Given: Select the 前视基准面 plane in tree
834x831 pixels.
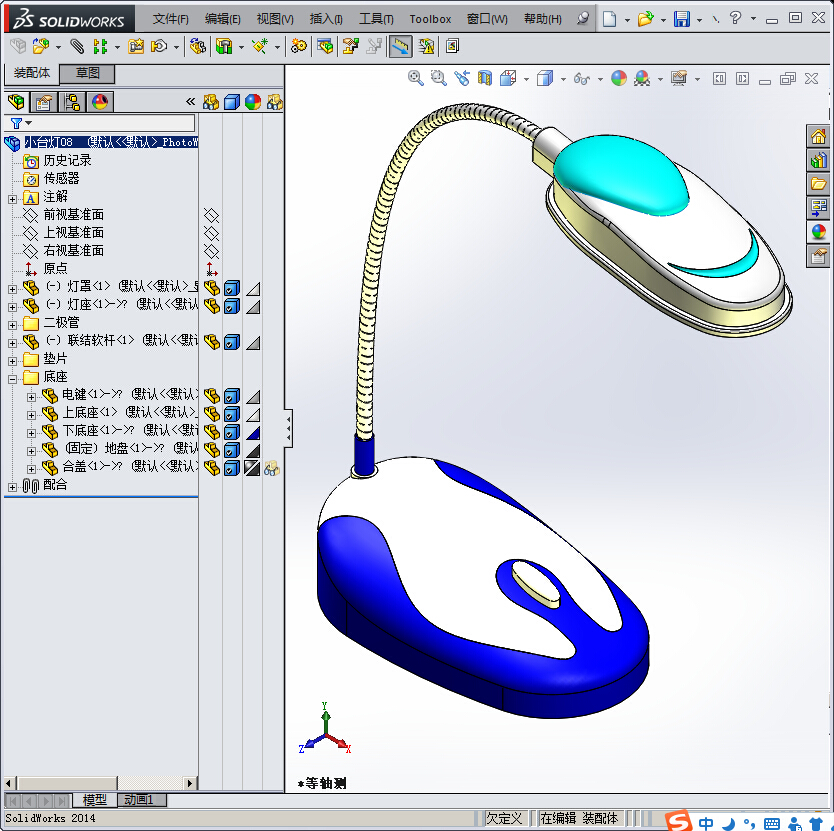Looking at the screenshot, I should tap(73, 214).
